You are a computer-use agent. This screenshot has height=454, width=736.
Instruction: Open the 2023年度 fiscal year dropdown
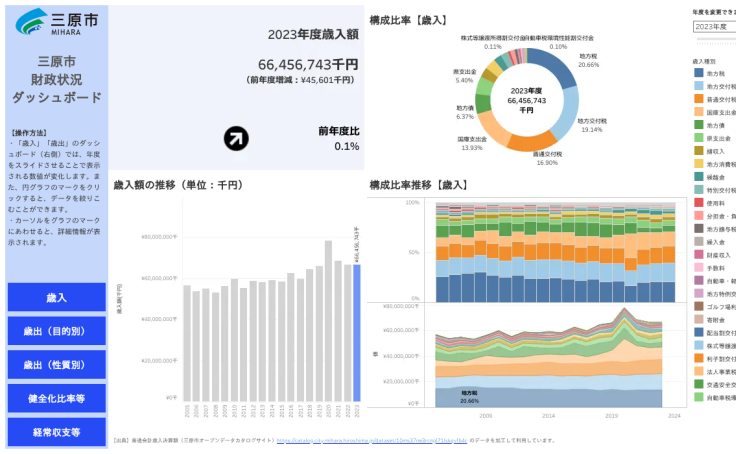point(714,27)
